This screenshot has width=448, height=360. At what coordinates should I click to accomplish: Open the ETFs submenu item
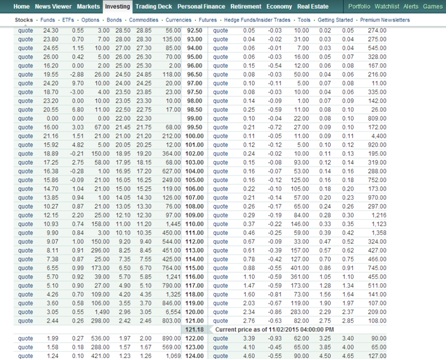pyautogui.click(x=68, y=20)
